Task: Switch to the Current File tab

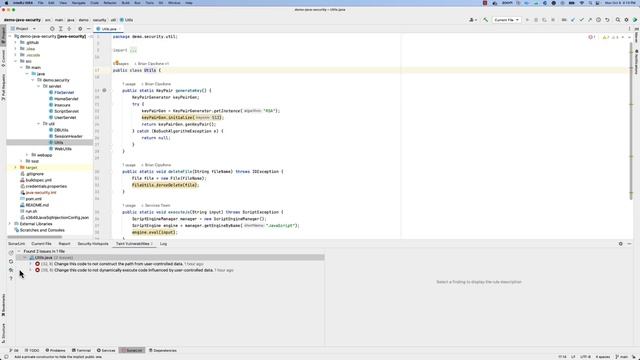Action: point(41,244)
